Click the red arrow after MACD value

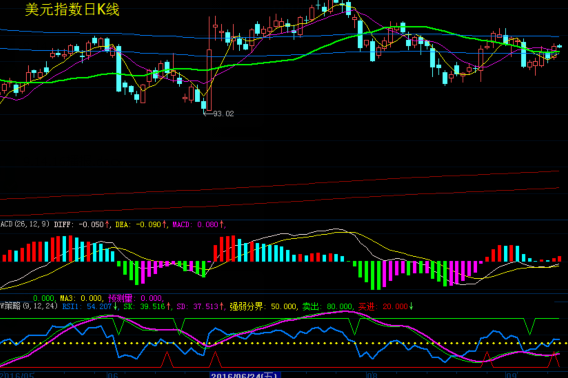(221, 225)
